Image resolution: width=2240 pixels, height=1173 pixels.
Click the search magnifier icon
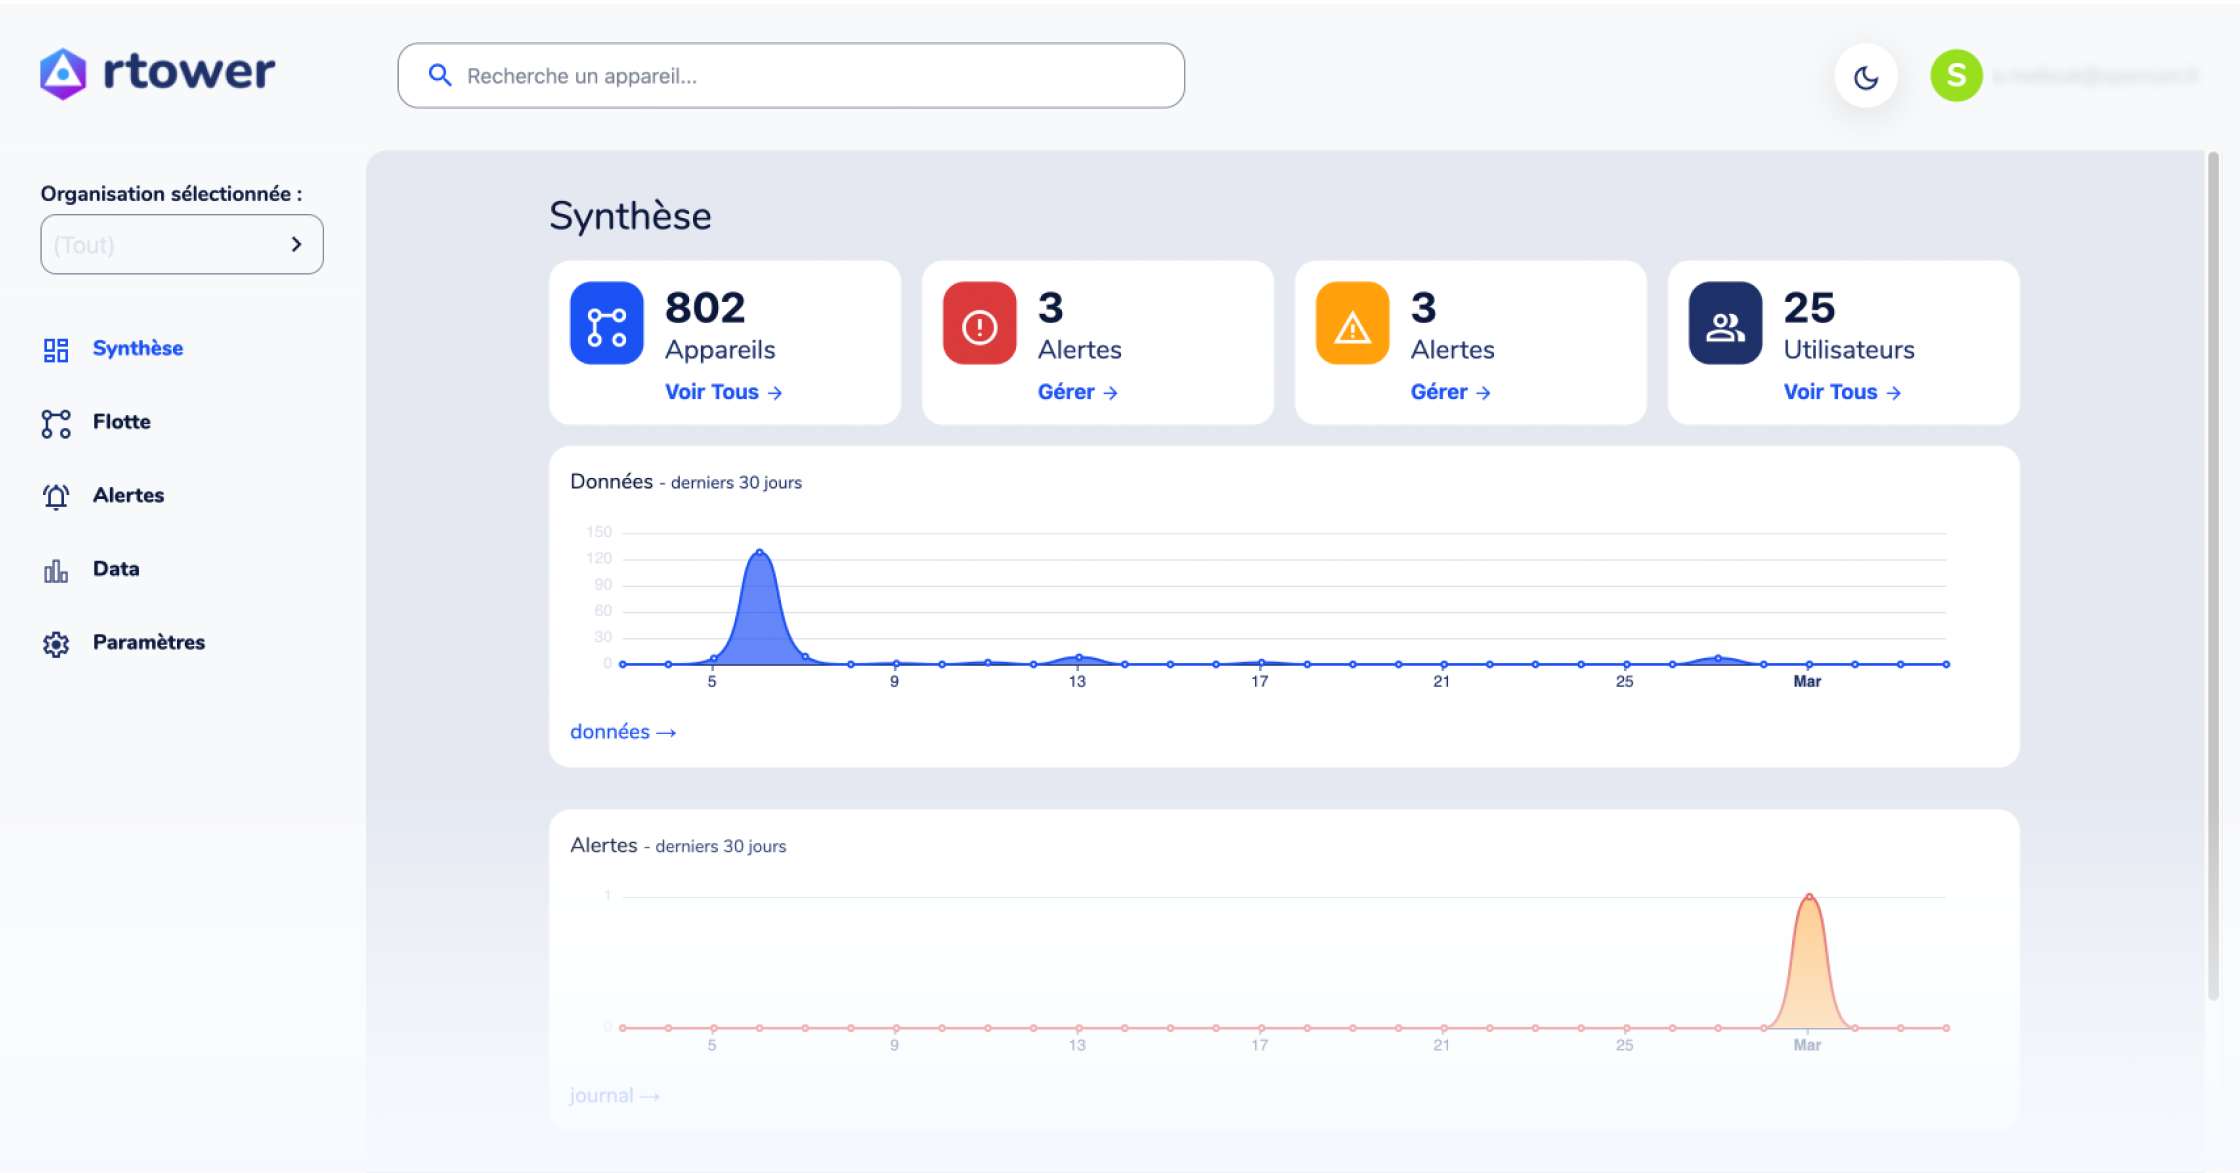pyautogui.click(x=439, y=76)
